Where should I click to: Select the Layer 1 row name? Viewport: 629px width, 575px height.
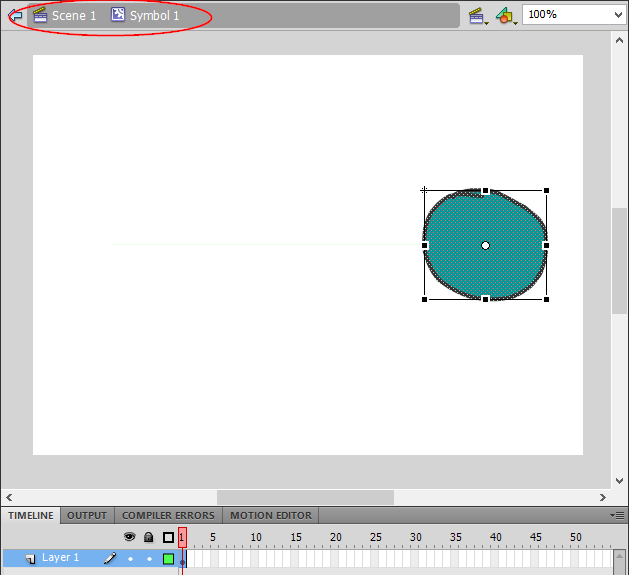click(x=61, y=558)
